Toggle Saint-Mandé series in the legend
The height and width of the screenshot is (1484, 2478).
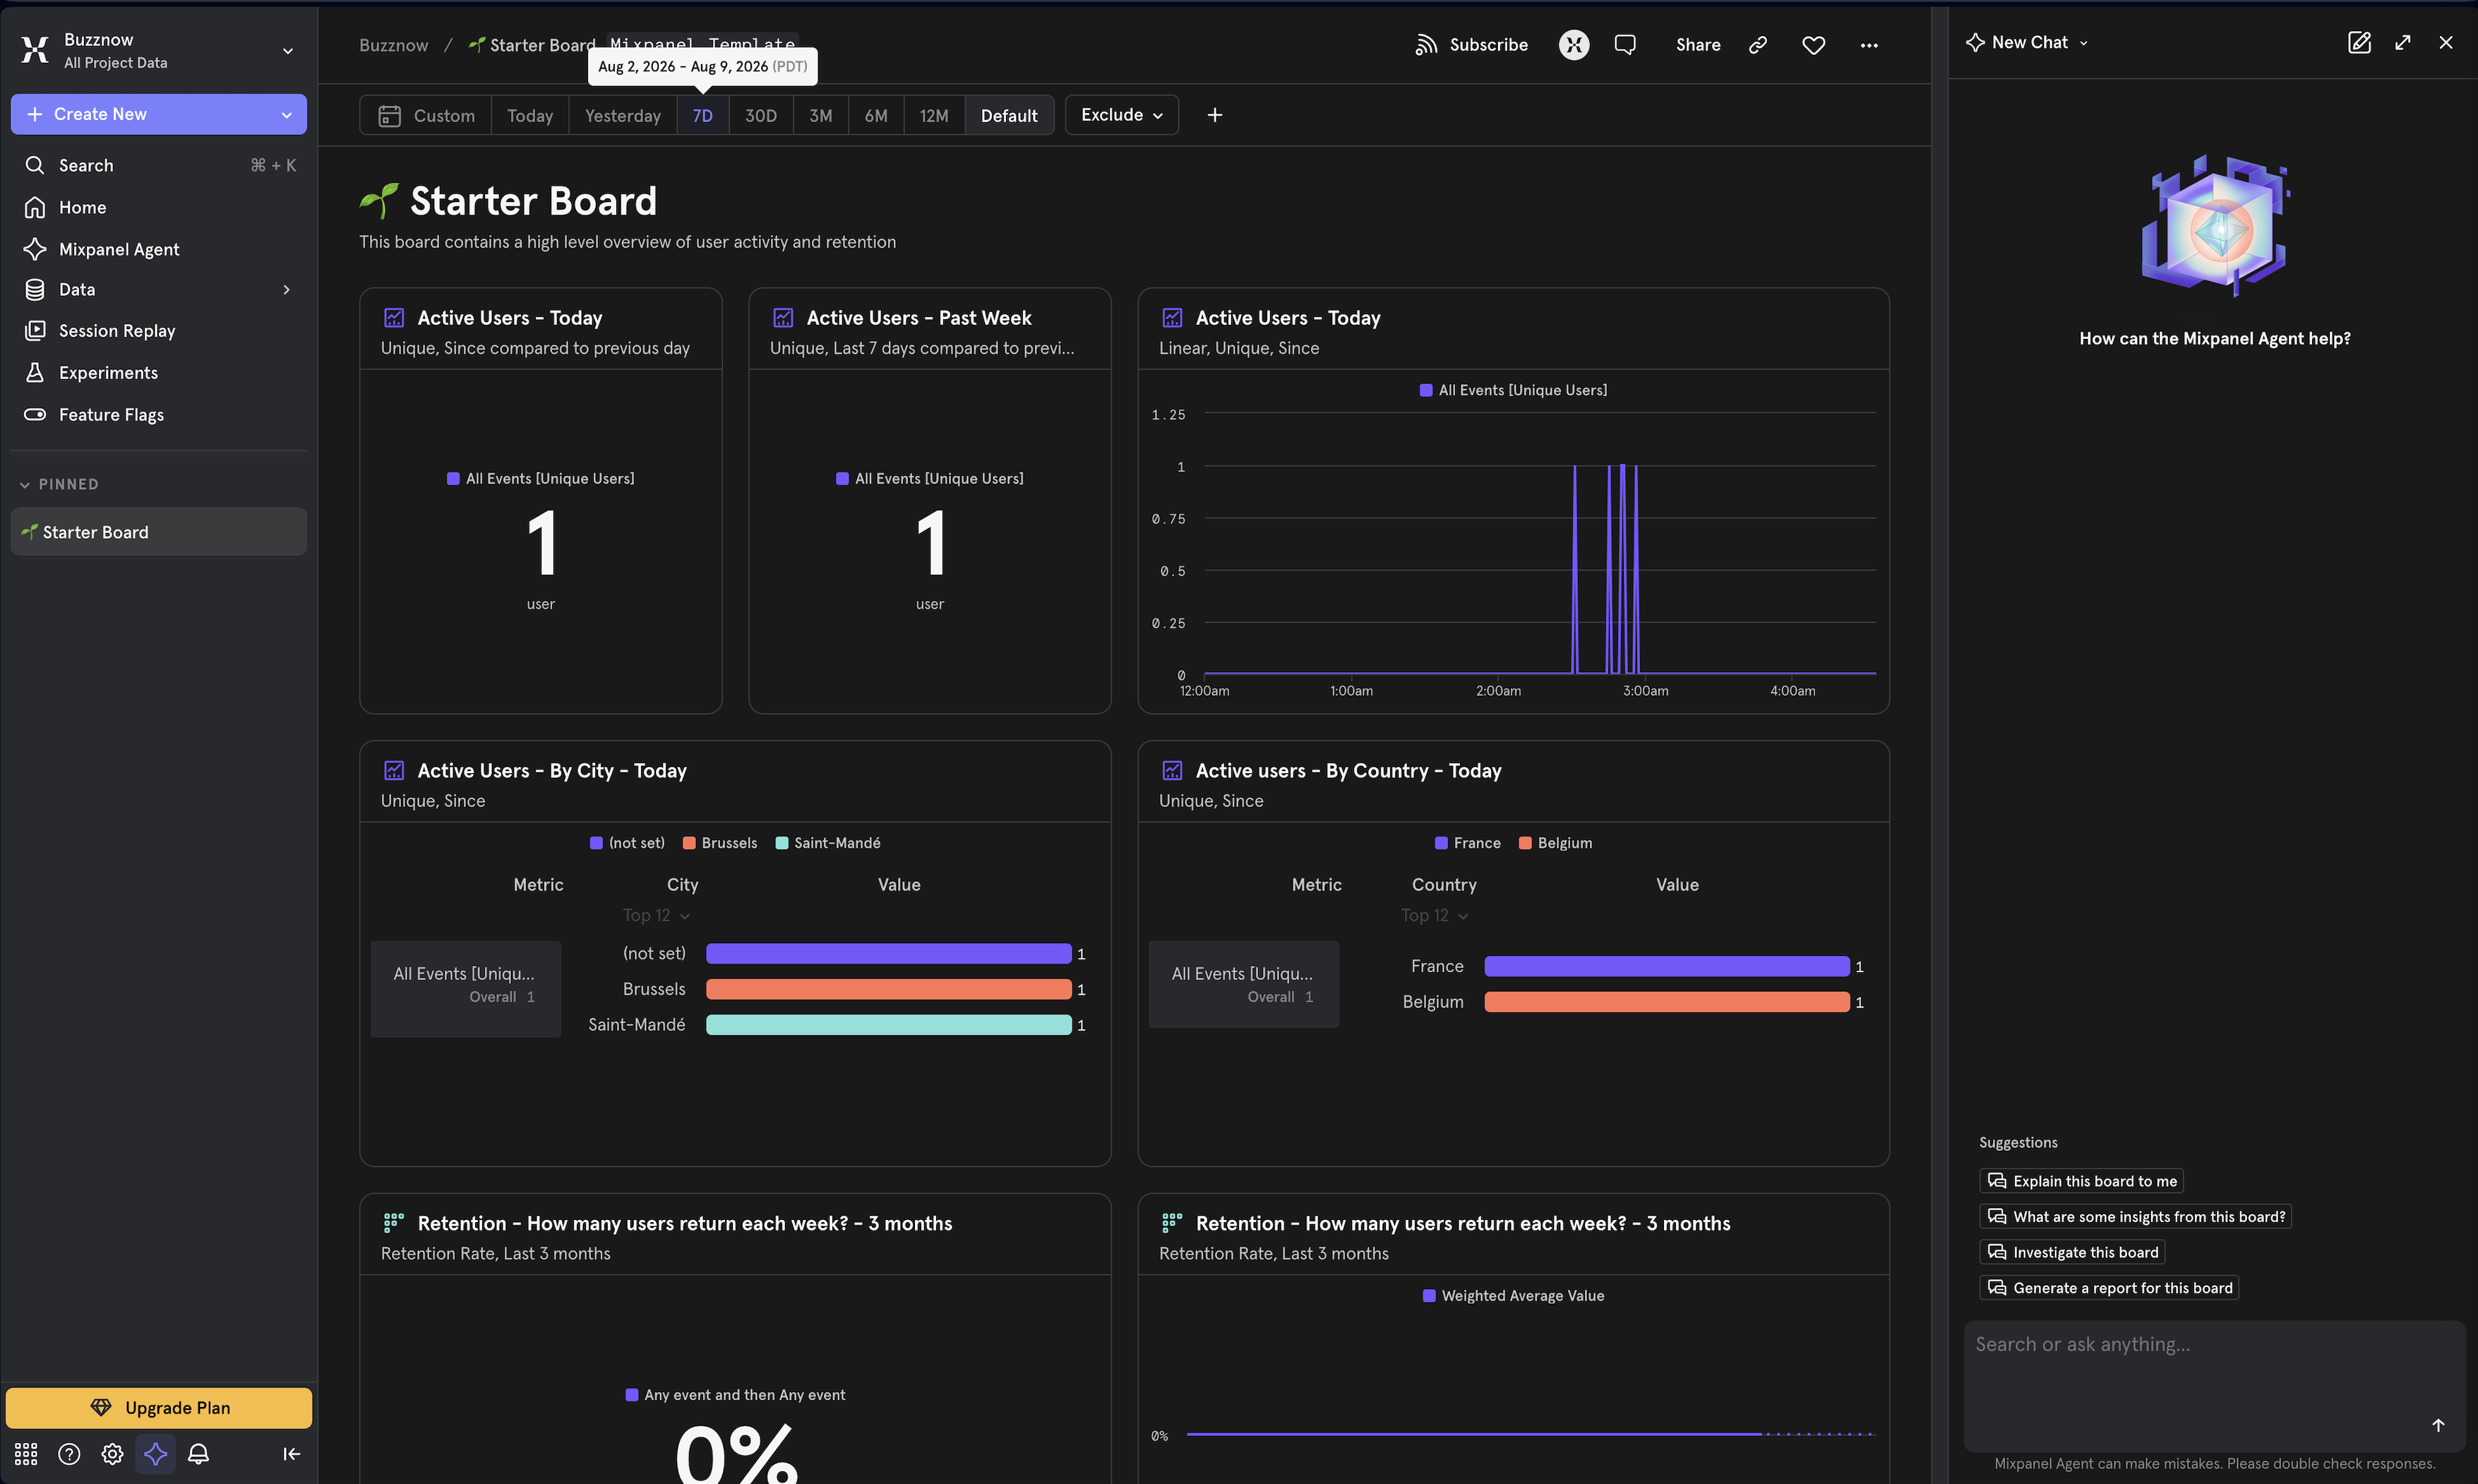[x=828, y=843]
